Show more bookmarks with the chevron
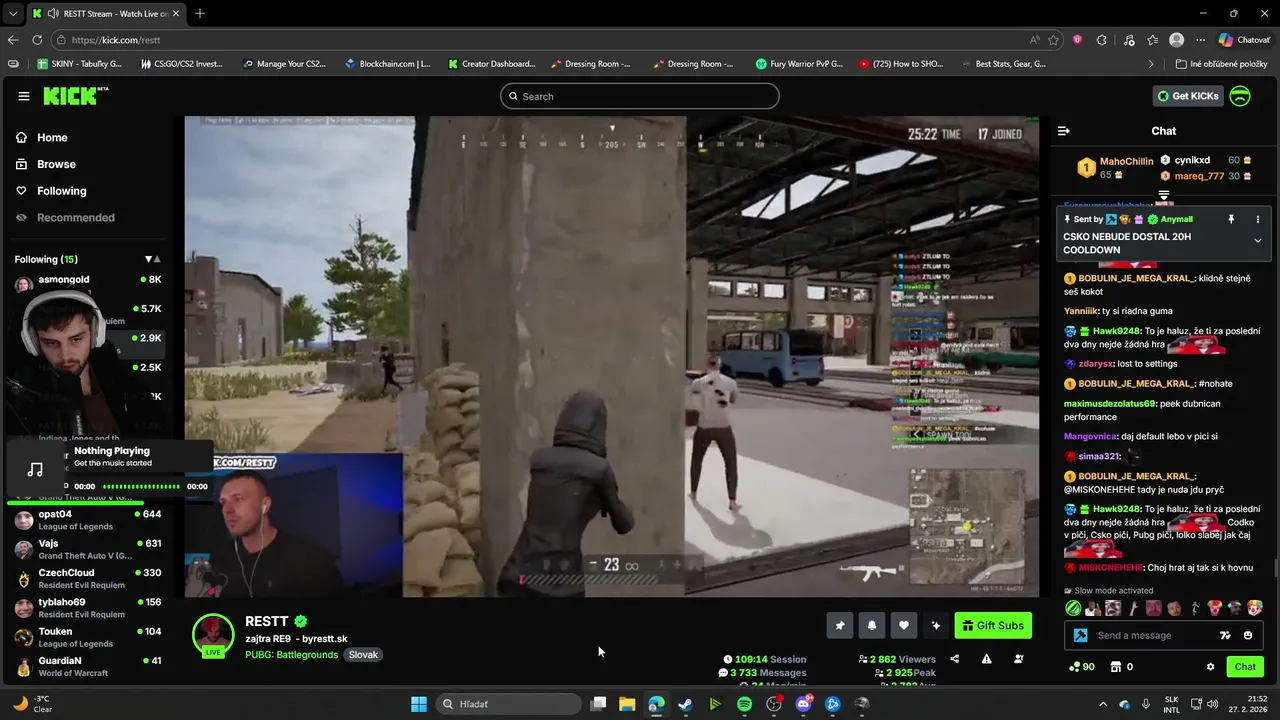Screen dimensions: 1280x720 tap(1151, 64)
